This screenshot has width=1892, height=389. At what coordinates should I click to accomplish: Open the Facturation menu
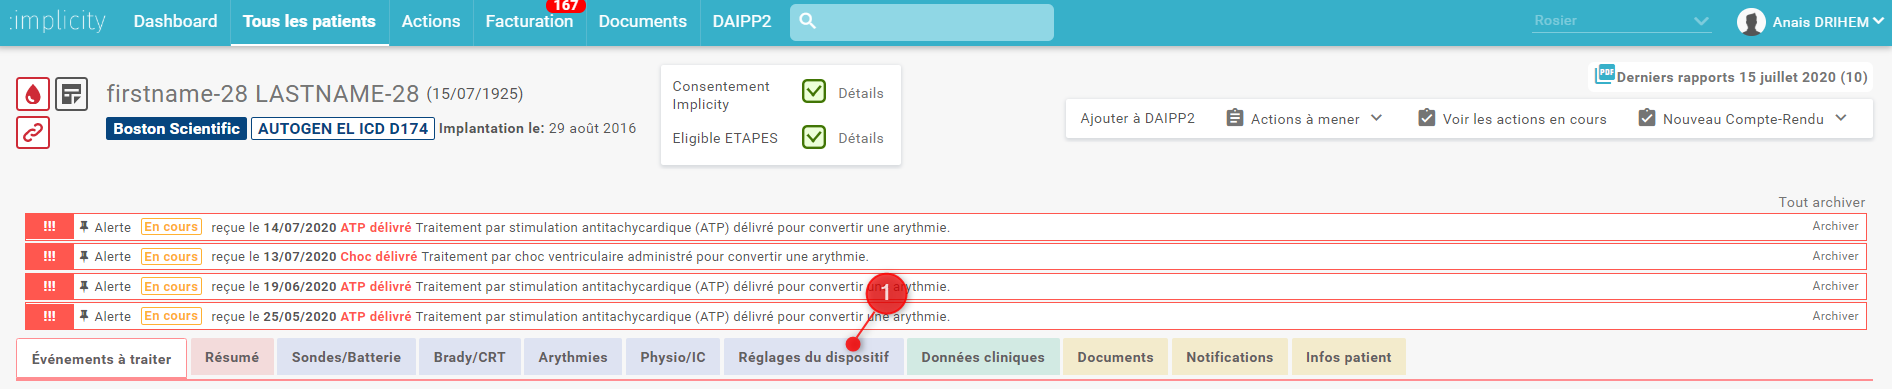tap(529, 22)
